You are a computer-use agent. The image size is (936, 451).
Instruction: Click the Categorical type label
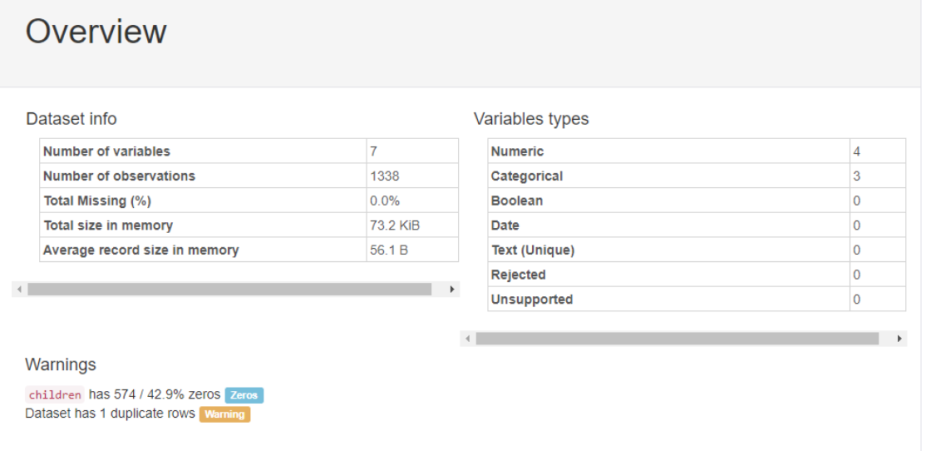click(526, 176)
